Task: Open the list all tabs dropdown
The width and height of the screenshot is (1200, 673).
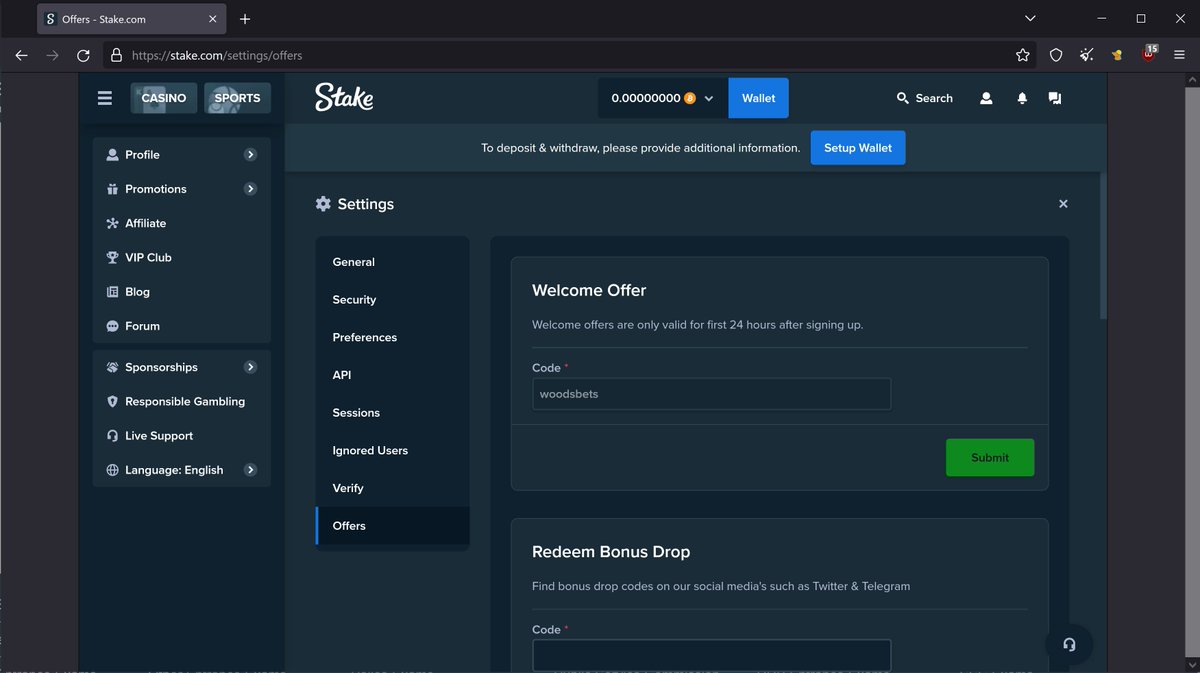Action: pyautogui.click(x=1031, y=19)
